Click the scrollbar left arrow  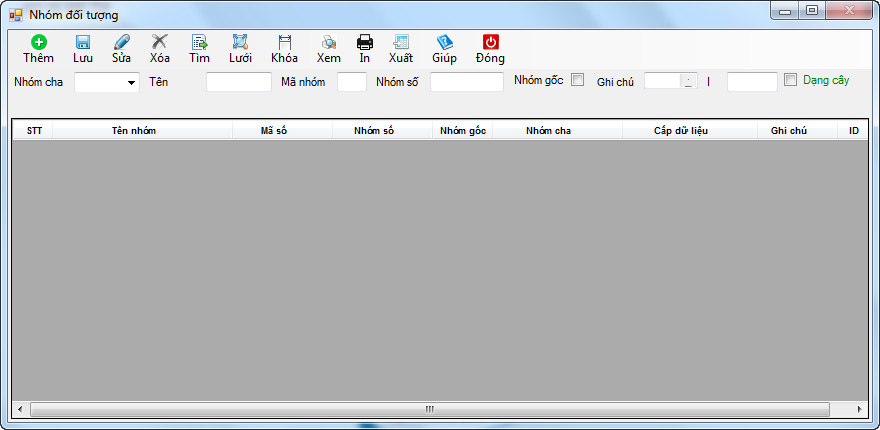[21, 409]
